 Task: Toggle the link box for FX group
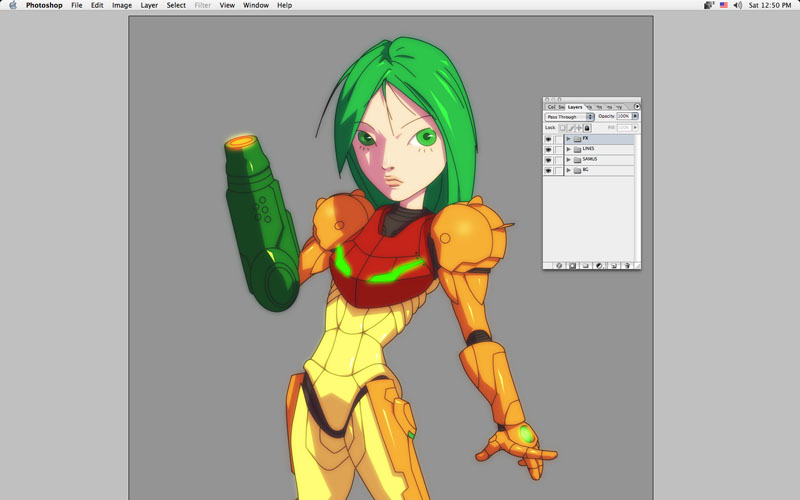pyautogui.click(x=559, y=139)
